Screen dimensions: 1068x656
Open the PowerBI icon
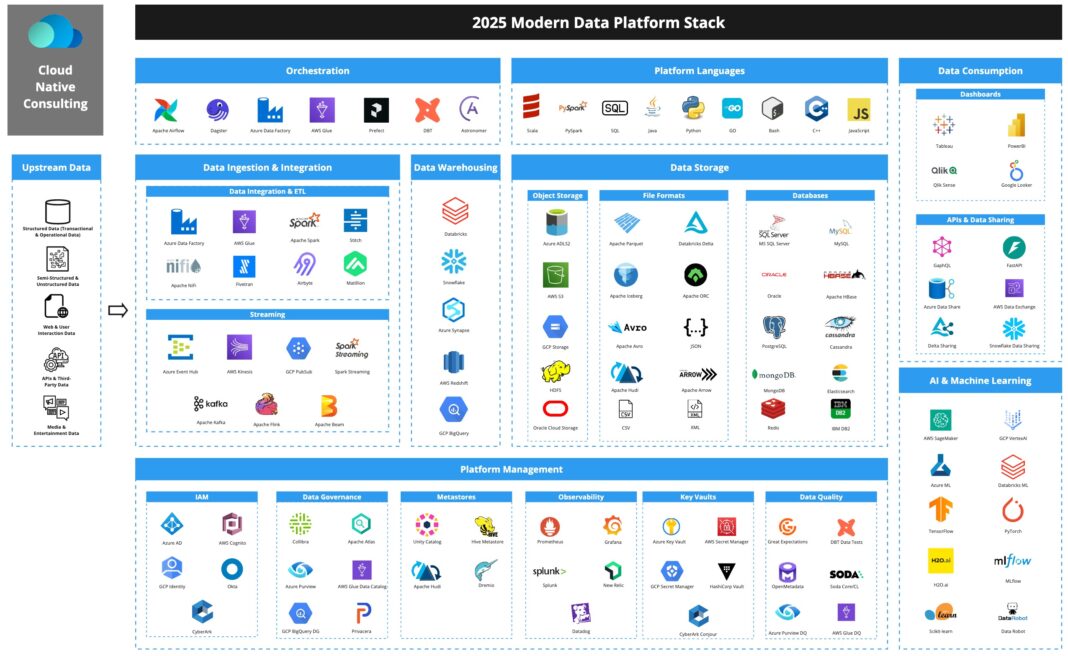[x=1016, y=125]
